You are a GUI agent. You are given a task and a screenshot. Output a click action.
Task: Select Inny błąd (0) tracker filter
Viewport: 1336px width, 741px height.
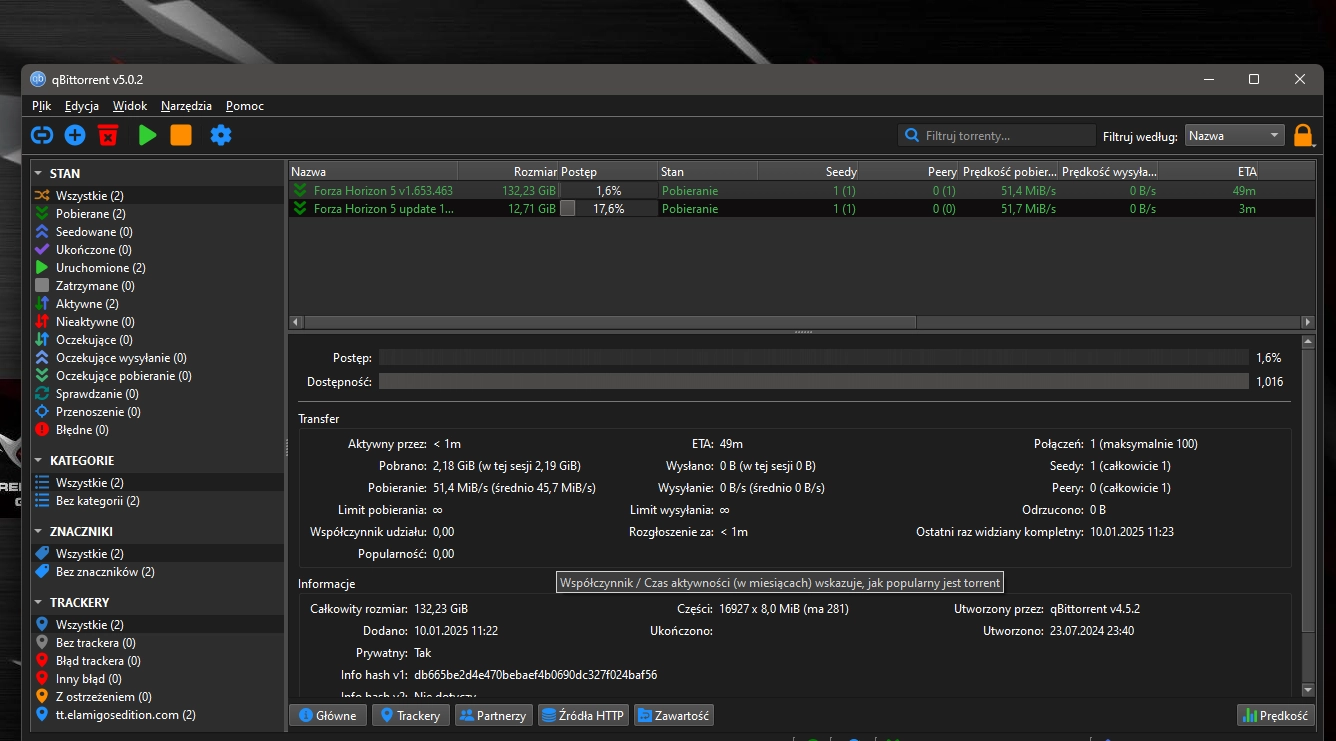click(x=158, y=679)
